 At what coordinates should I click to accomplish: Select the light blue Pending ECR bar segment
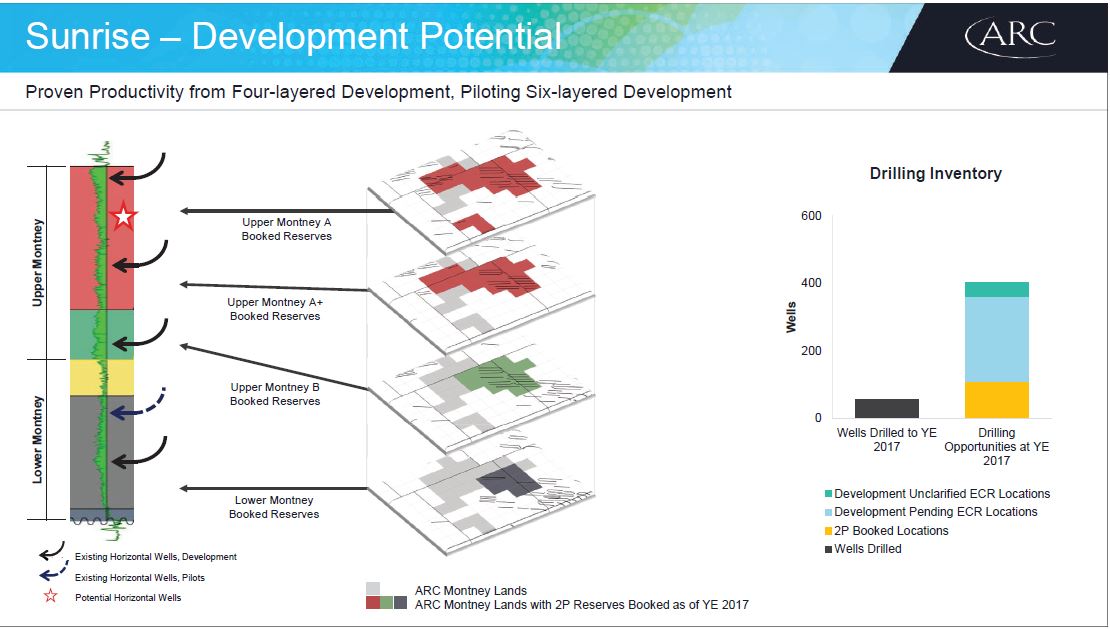coord(997,340)
